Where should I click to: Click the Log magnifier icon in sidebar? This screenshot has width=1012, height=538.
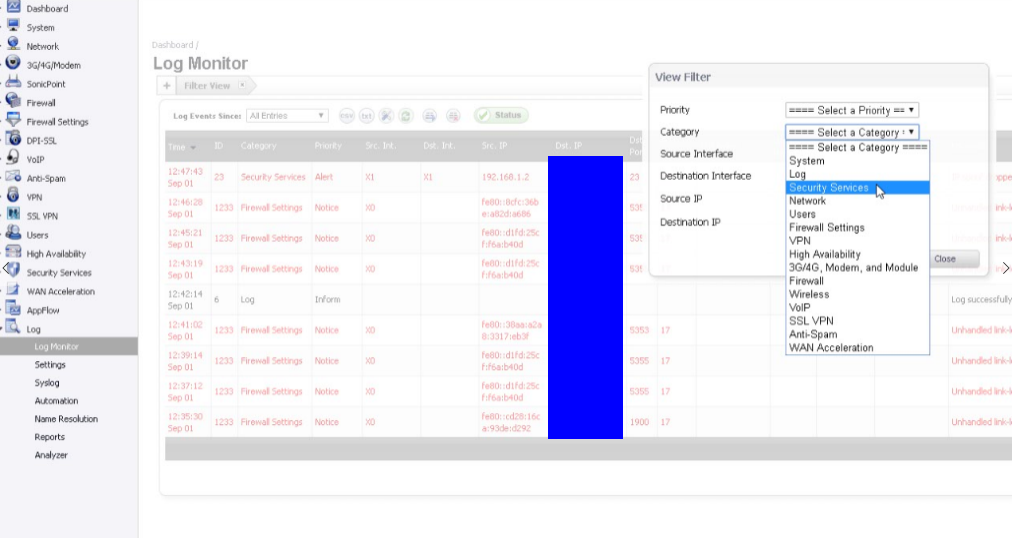point(13,326)
